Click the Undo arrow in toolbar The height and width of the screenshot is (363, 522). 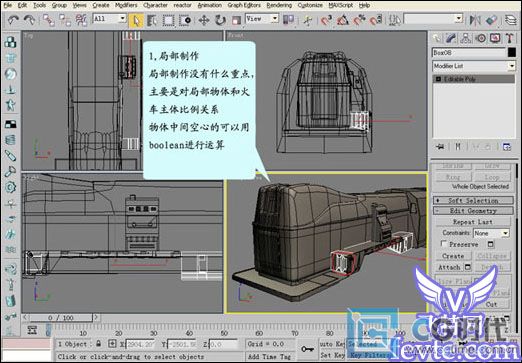[x=13, y=20]
